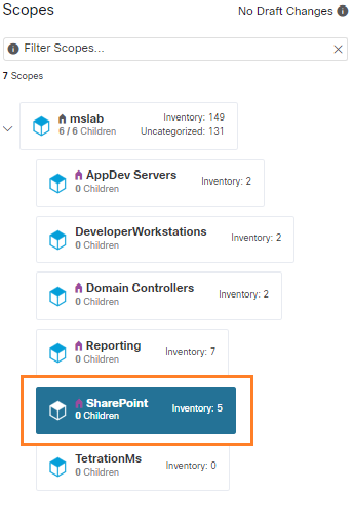
Task: Click the mslab scope cube icon
Action: (x=41, y=126)
